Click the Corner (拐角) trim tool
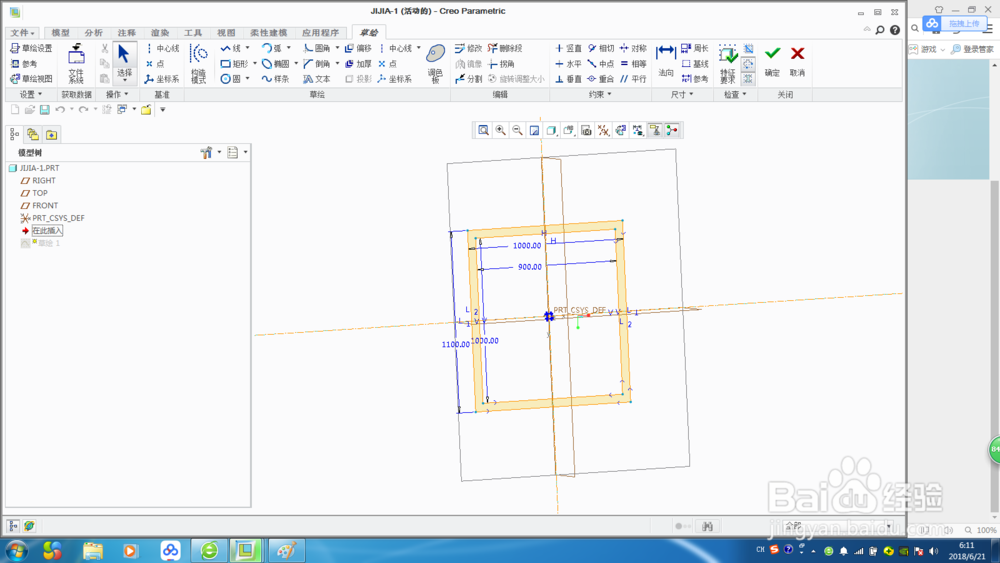1000x563 pixels. click(501, 64)
